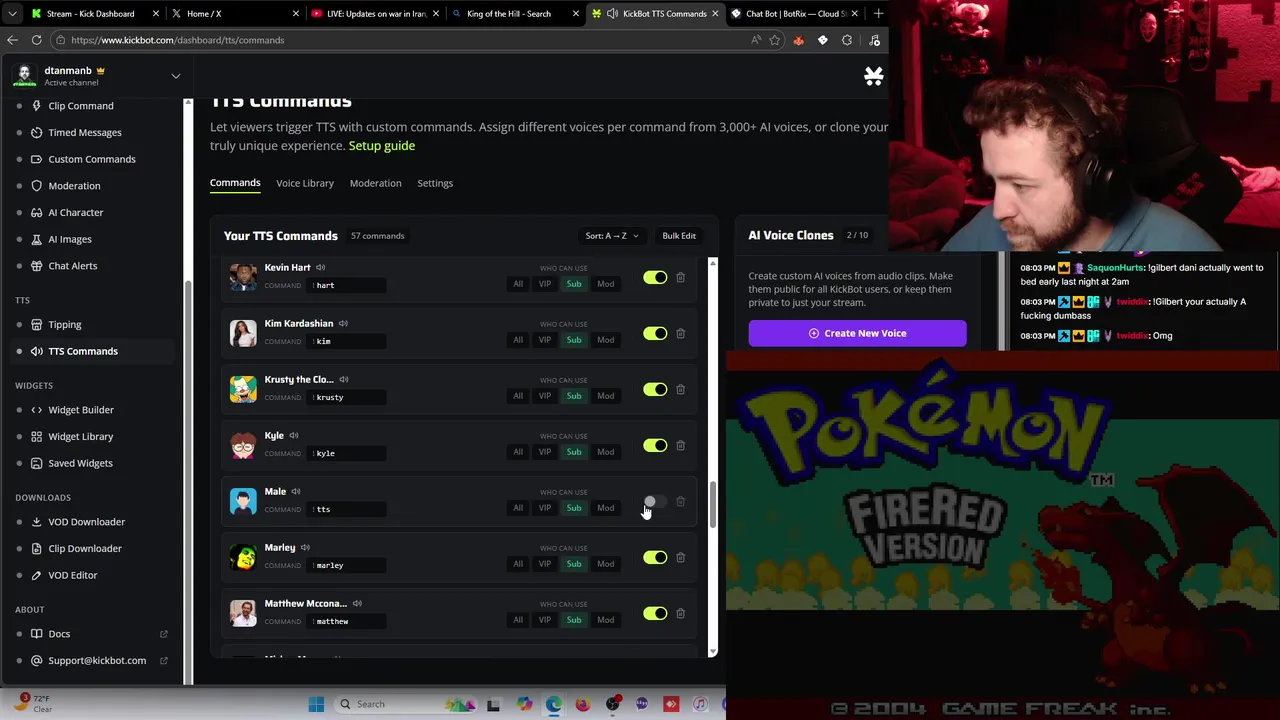Viewport: 1280px width, 720px height.
Task: Click the browser address bar
Action: pos(400,40)
